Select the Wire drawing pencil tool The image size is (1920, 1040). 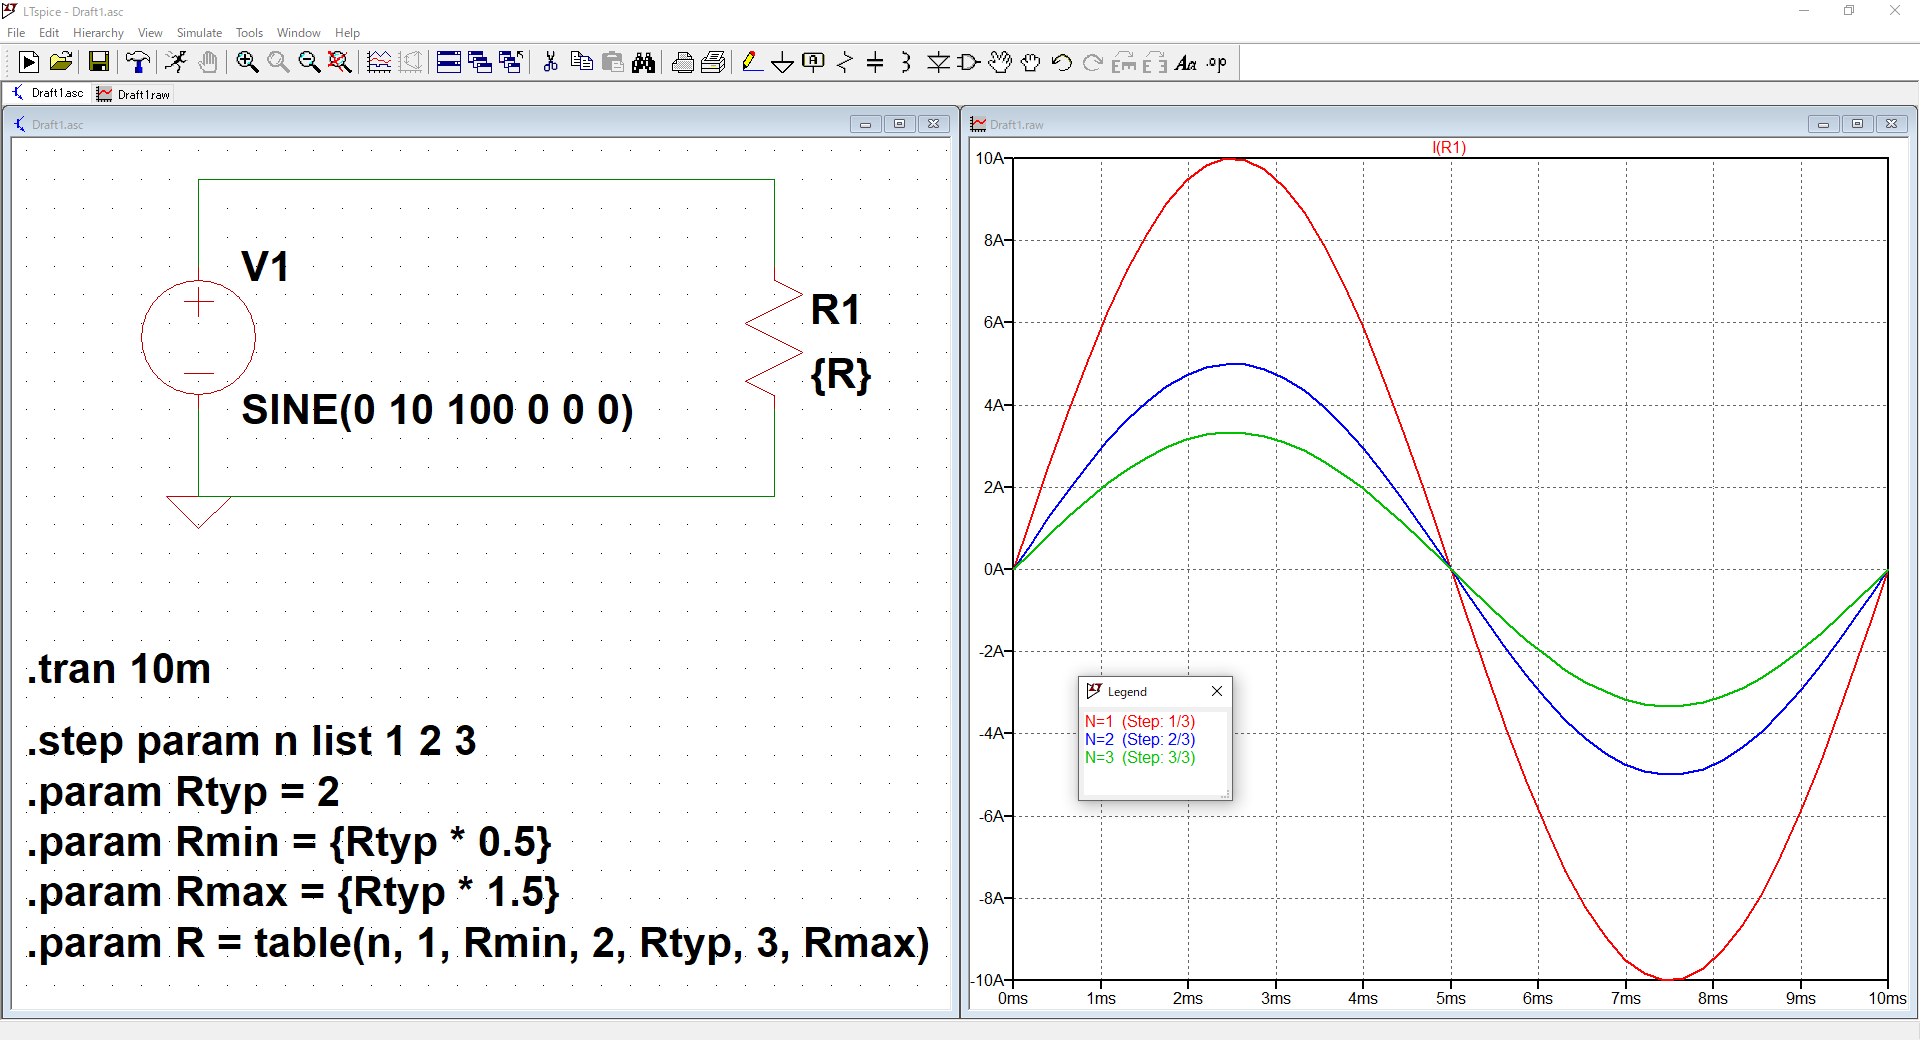tap(752, 63)
